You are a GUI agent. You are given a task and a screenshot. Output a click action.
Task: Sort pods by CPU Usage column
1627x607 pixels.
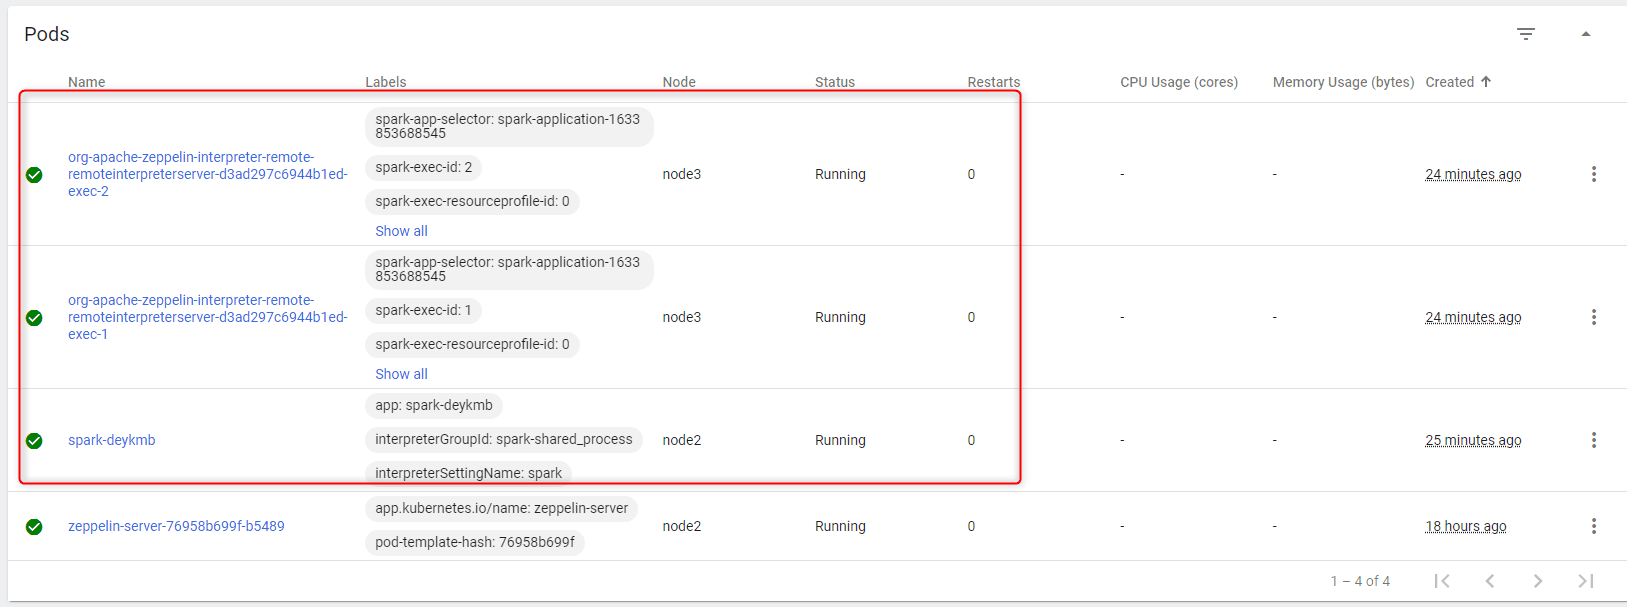point(1179,82)
